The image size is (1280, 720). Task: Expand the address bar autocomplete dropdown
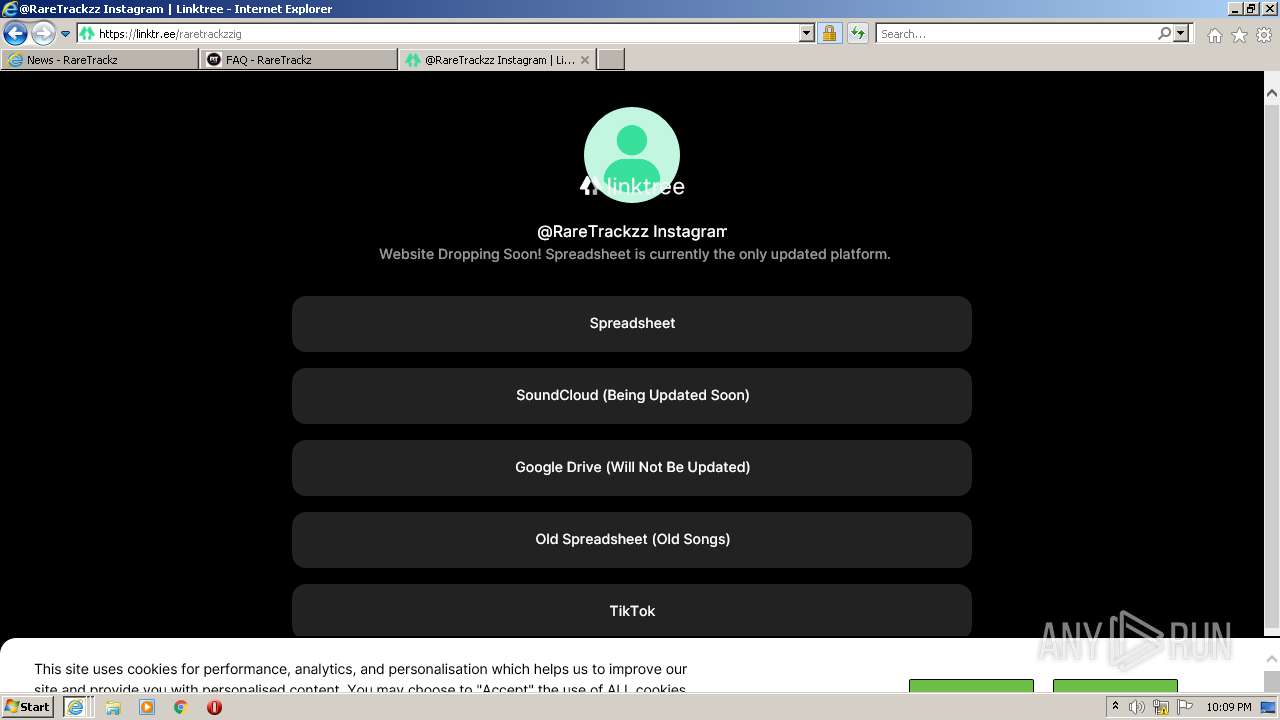click(x=807, y=34)
